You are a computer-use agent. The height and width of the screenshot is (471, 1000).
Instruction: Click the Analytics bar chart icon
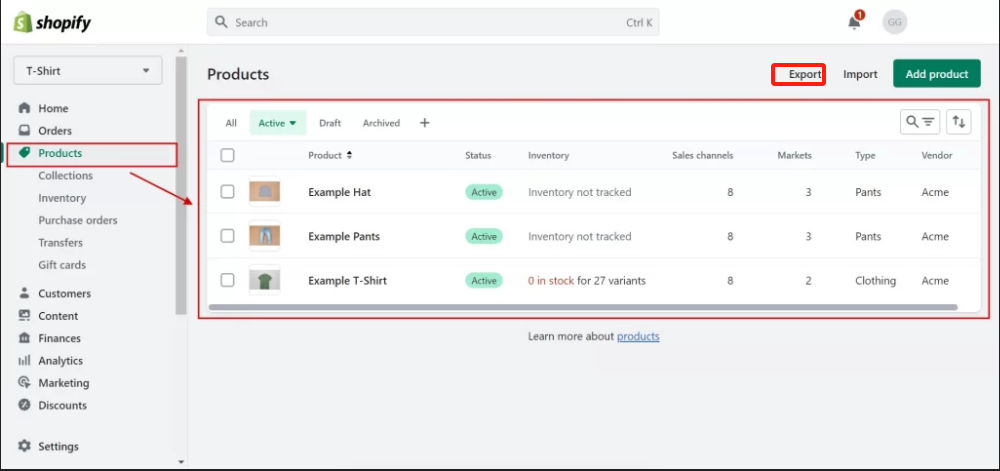(x=24, y=361)
